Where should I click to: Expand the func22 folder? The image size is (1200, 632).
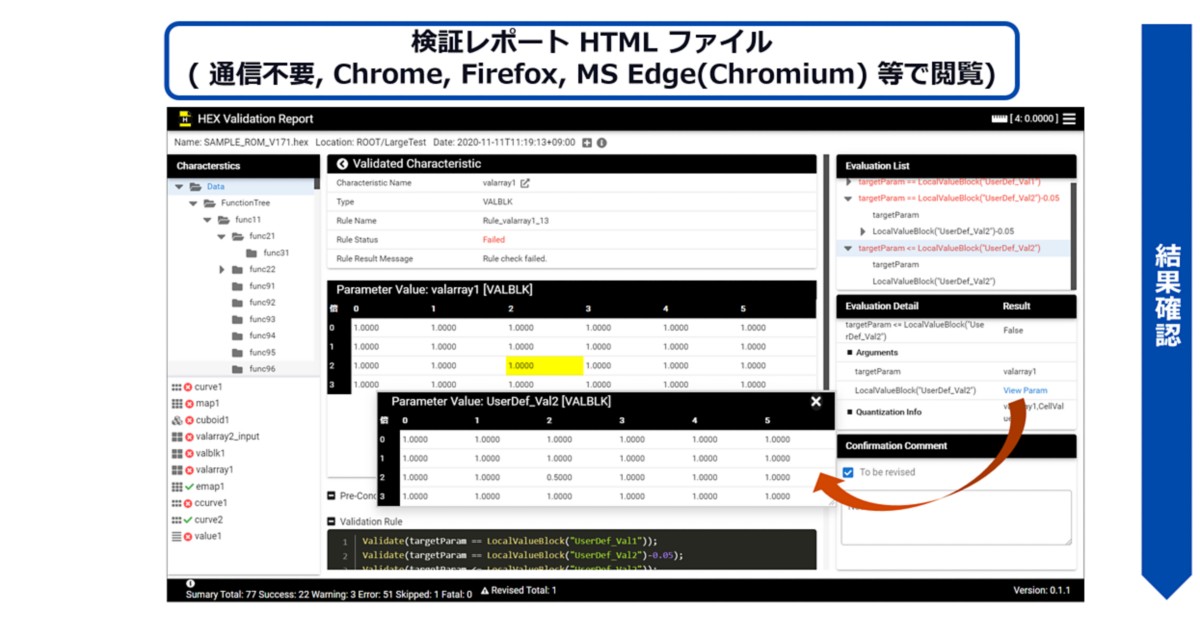(221, 270)
